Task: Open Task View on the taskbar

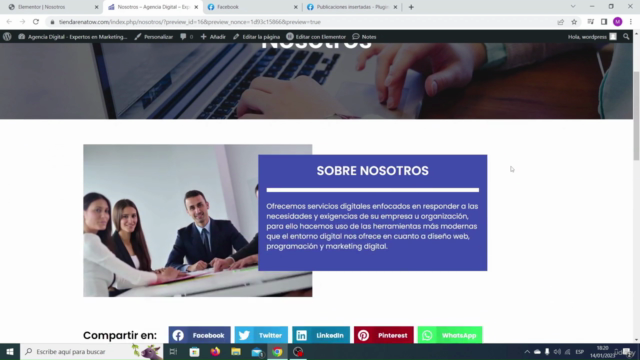Action: [x=173, y=351]
